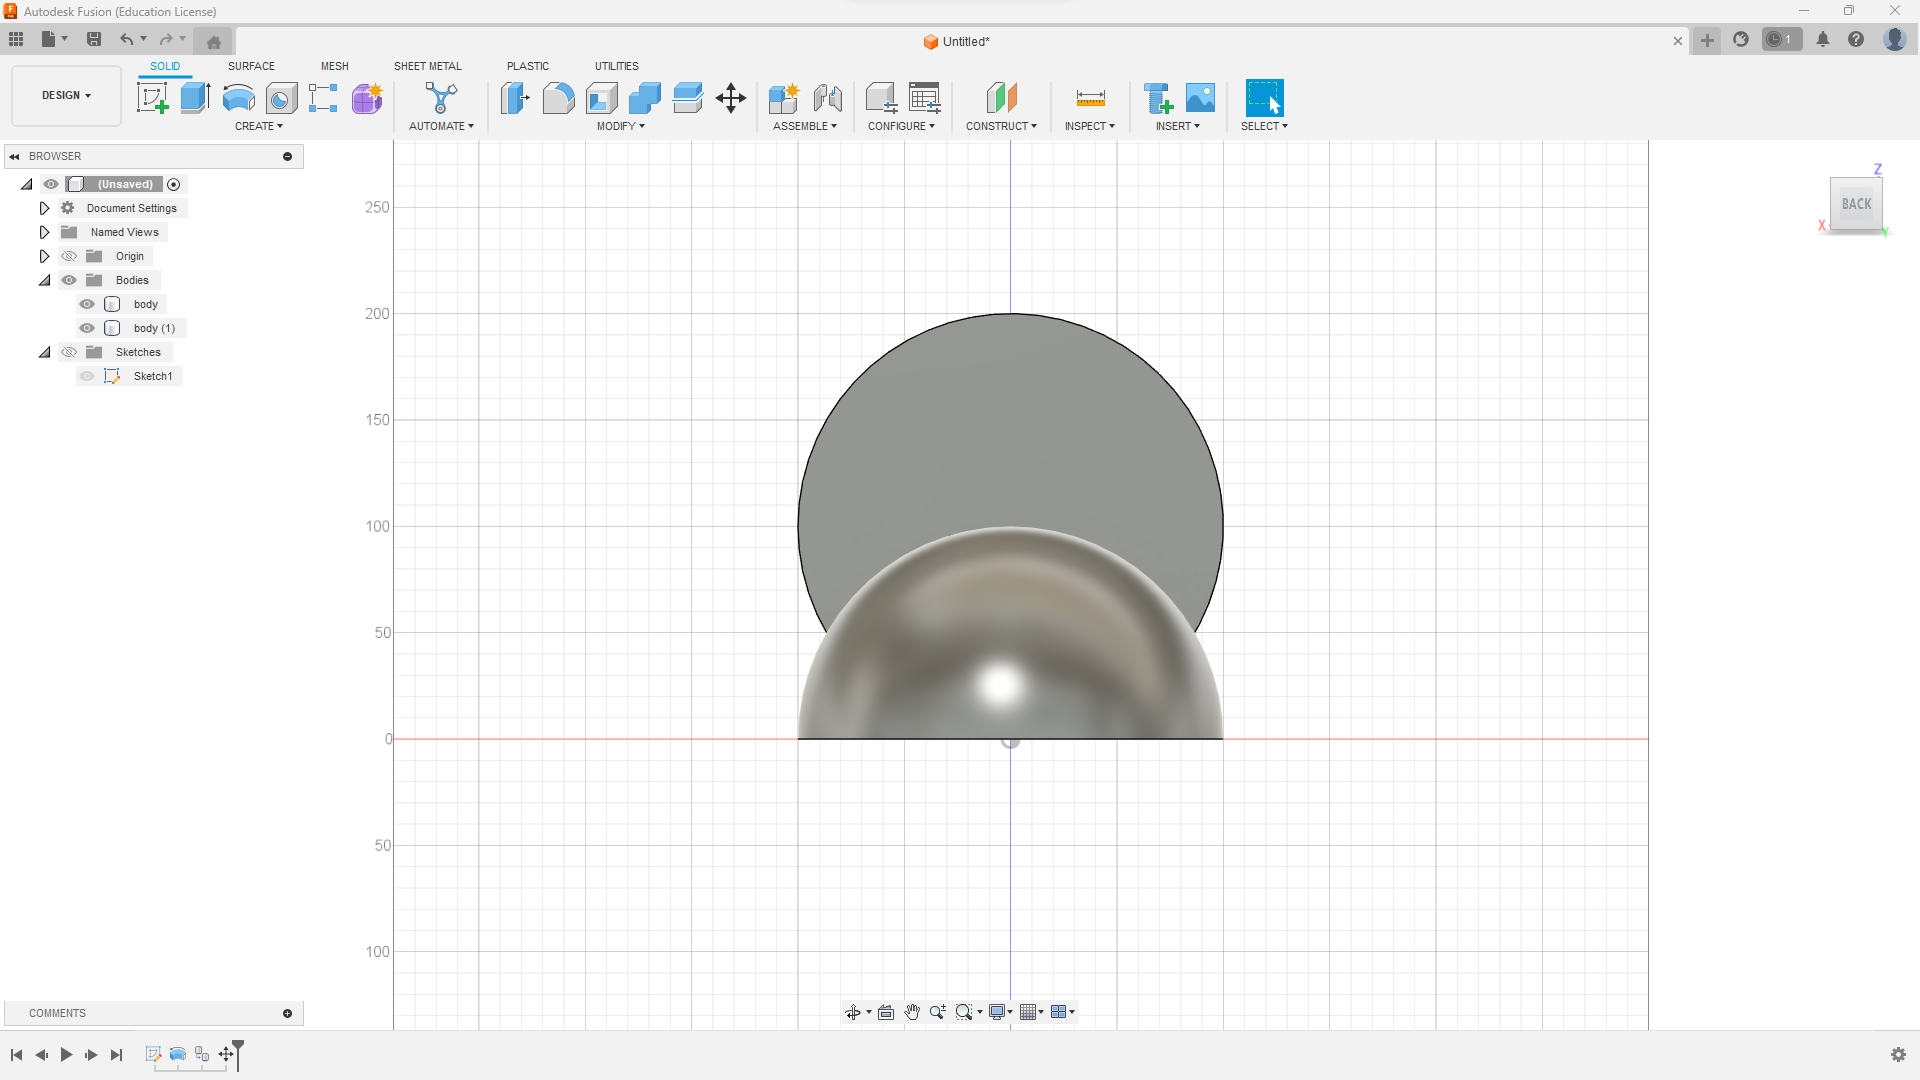Switch to the PLASTIC tab
This screenshot has width=1920, height=1080.
[528, 66]
